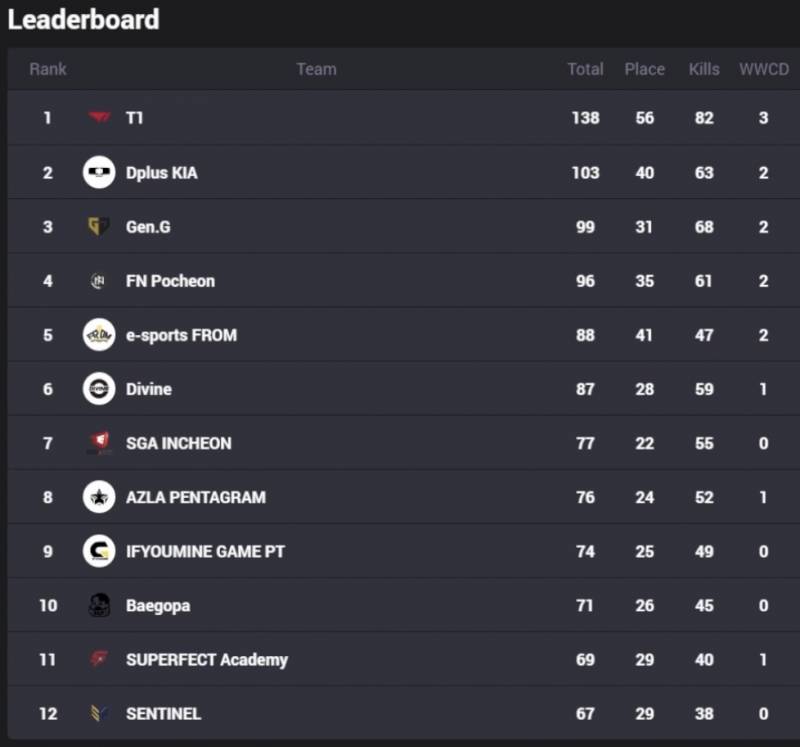
Task: Sort by the Kills column header
Action: pos(704,69)
